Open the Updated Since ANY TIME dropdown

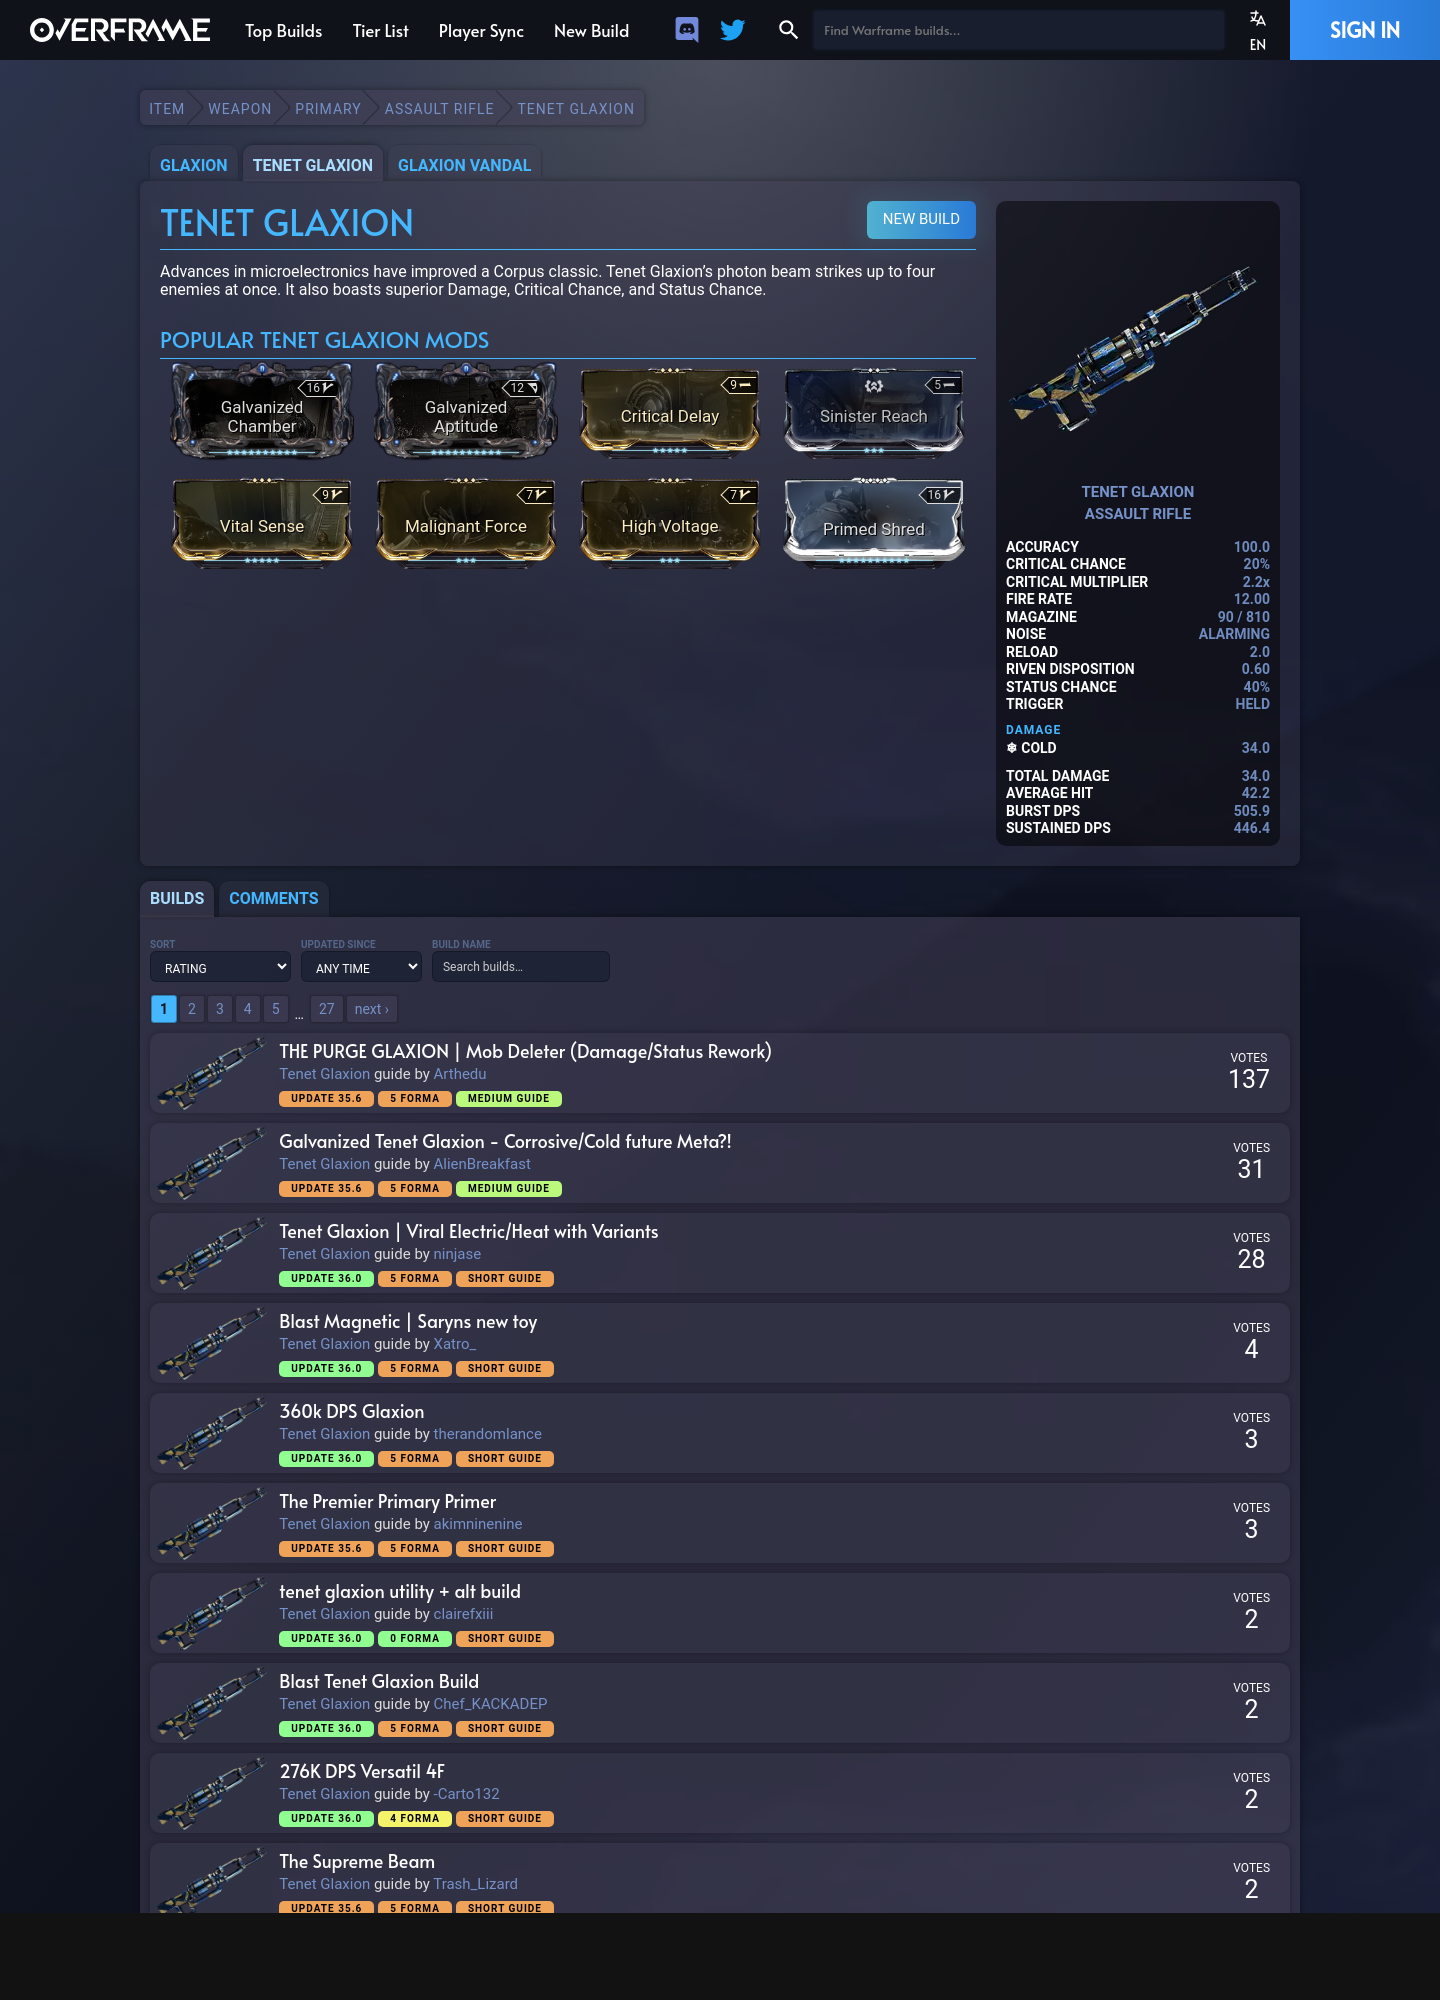(x=361, y=967)
